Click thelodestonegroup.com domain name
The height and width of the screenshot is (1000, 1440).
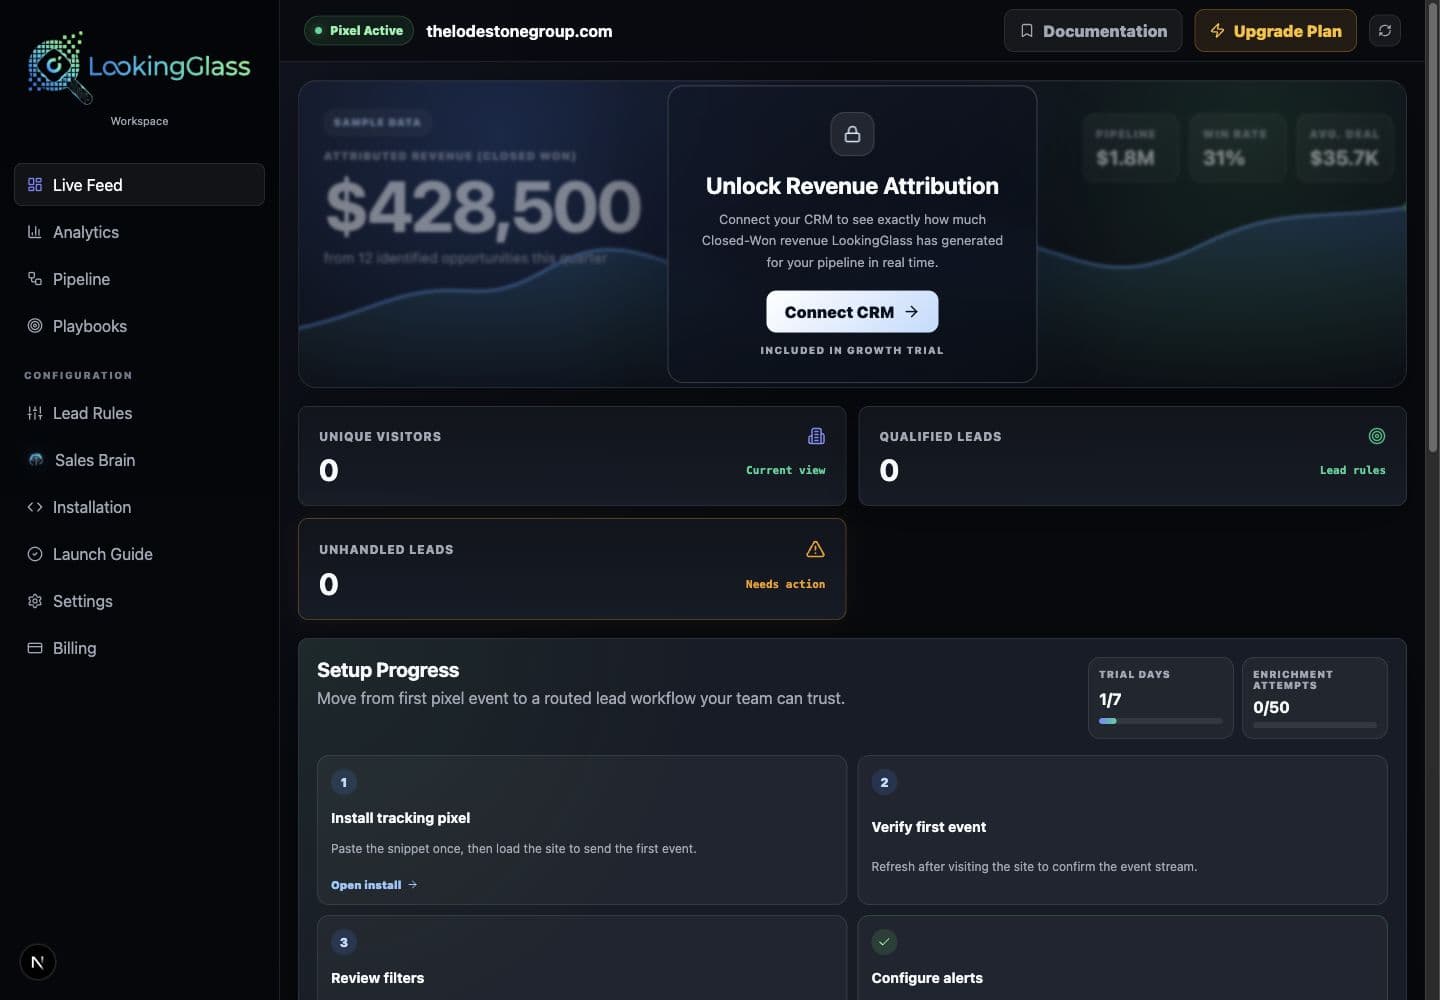click(519, 31)
